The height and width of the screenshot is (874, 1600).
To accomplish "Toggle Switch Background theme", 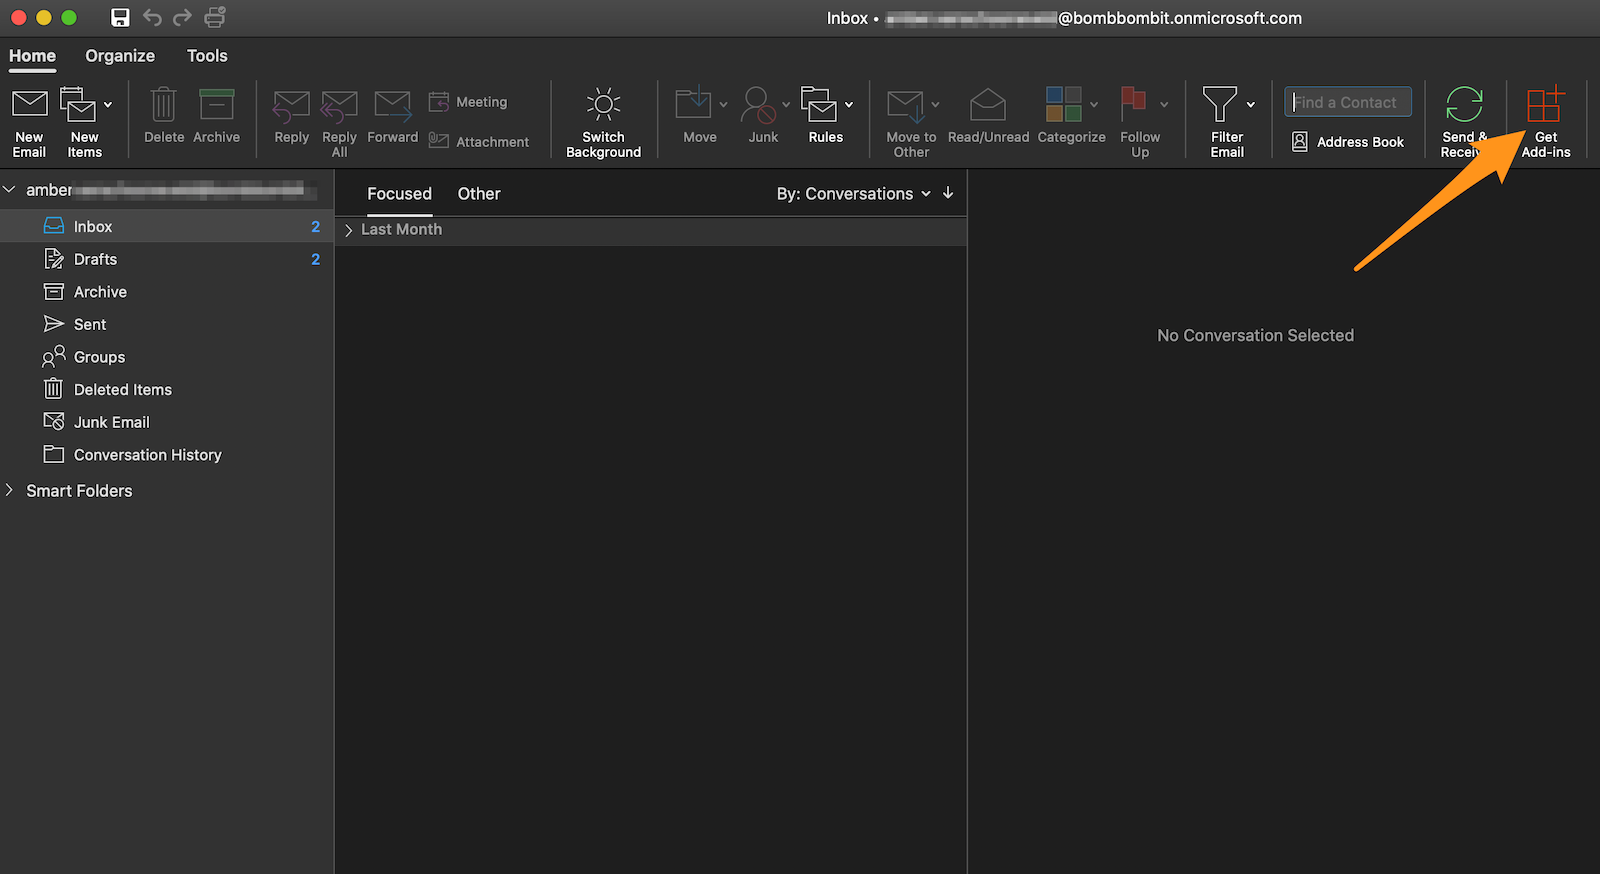I will pos(603,122).
